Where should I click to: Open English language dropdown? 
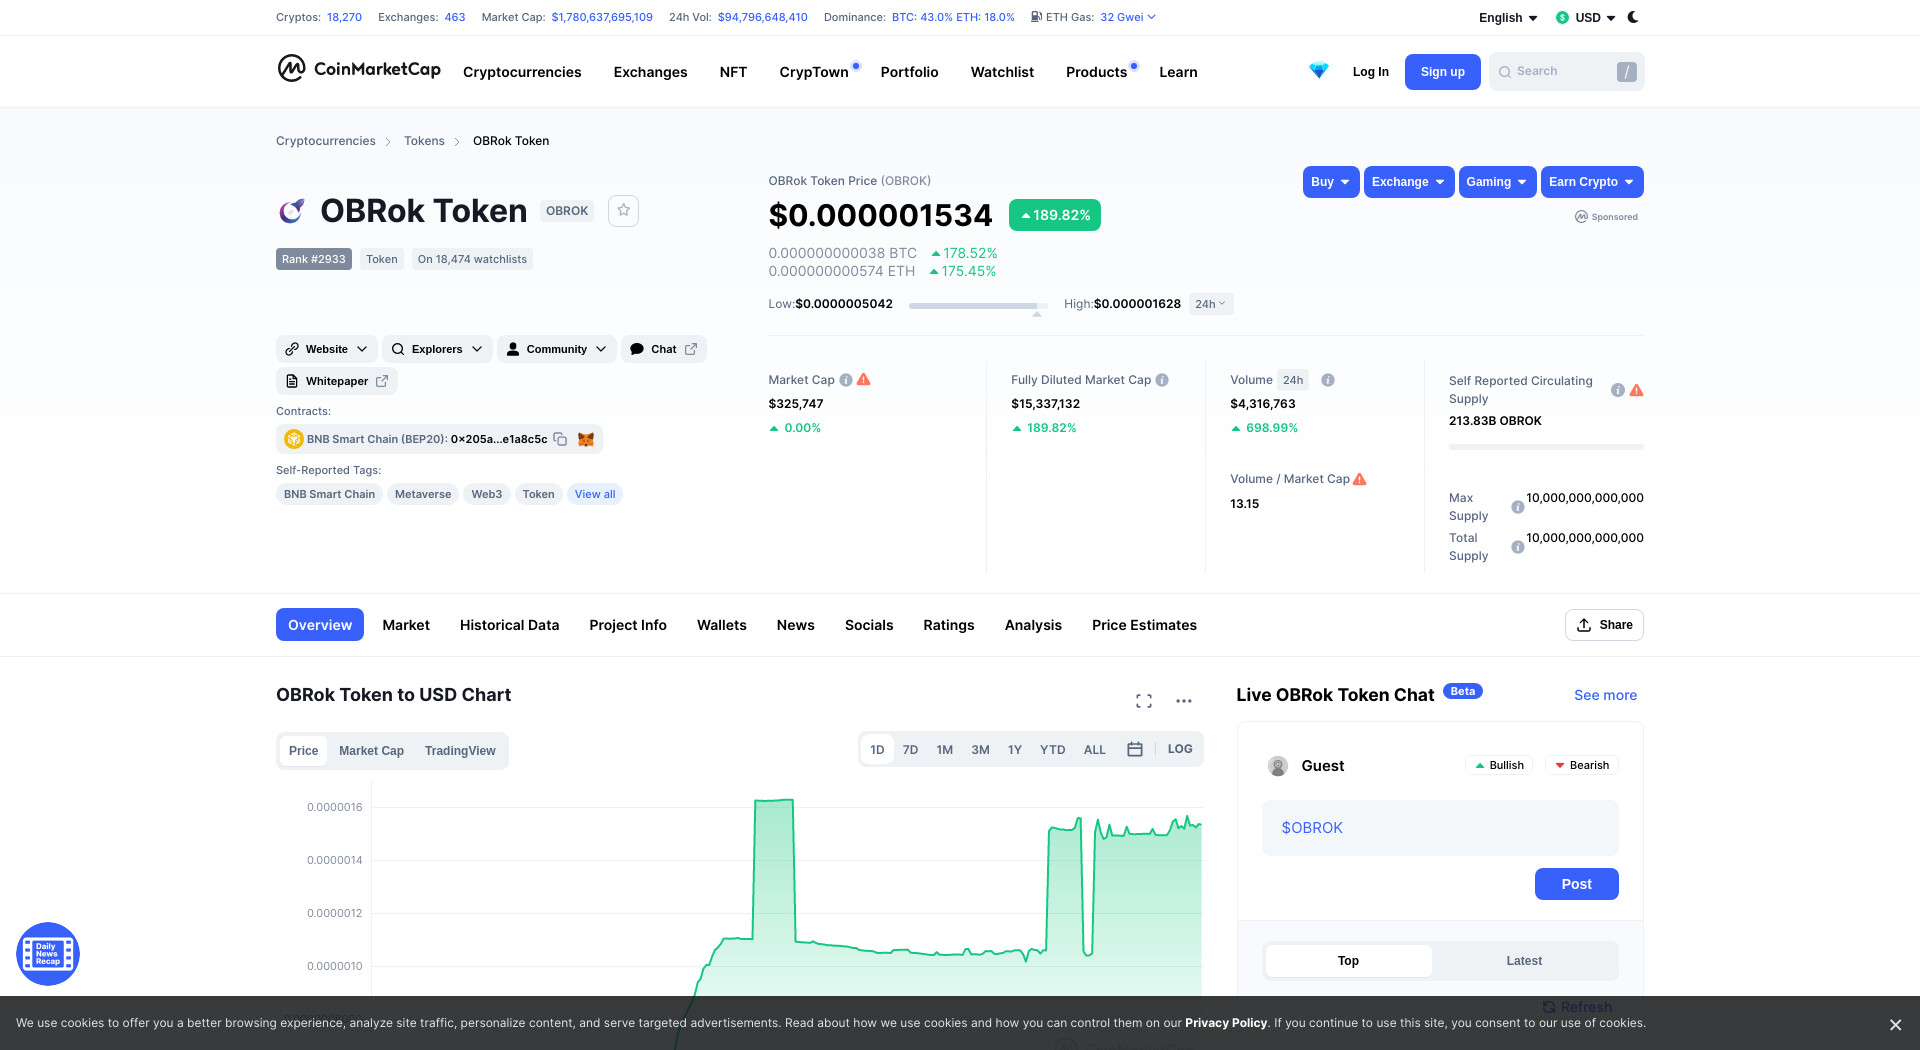pyautogui.click(x=1508, y=18)
